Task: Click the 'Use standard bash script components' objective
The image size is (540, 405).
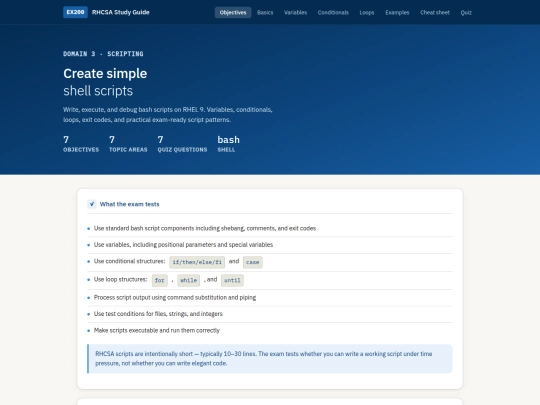Action: (x=205, y=228)
